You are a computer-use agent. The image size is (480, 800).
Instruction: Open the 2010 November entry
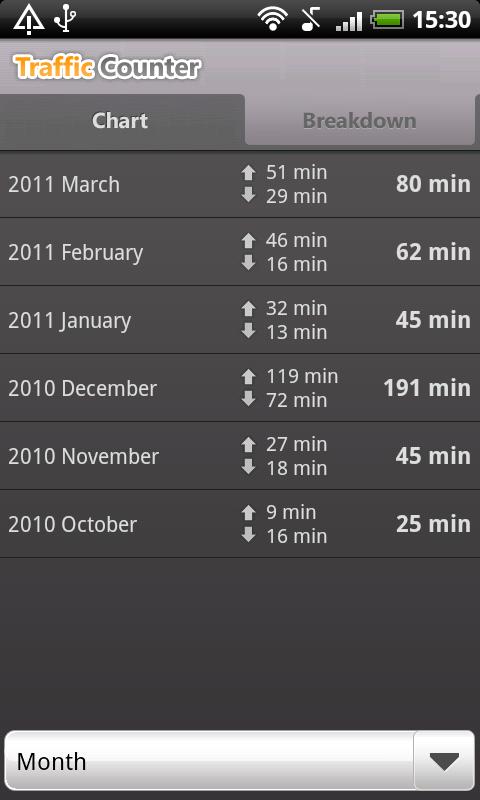coord(240,456)
